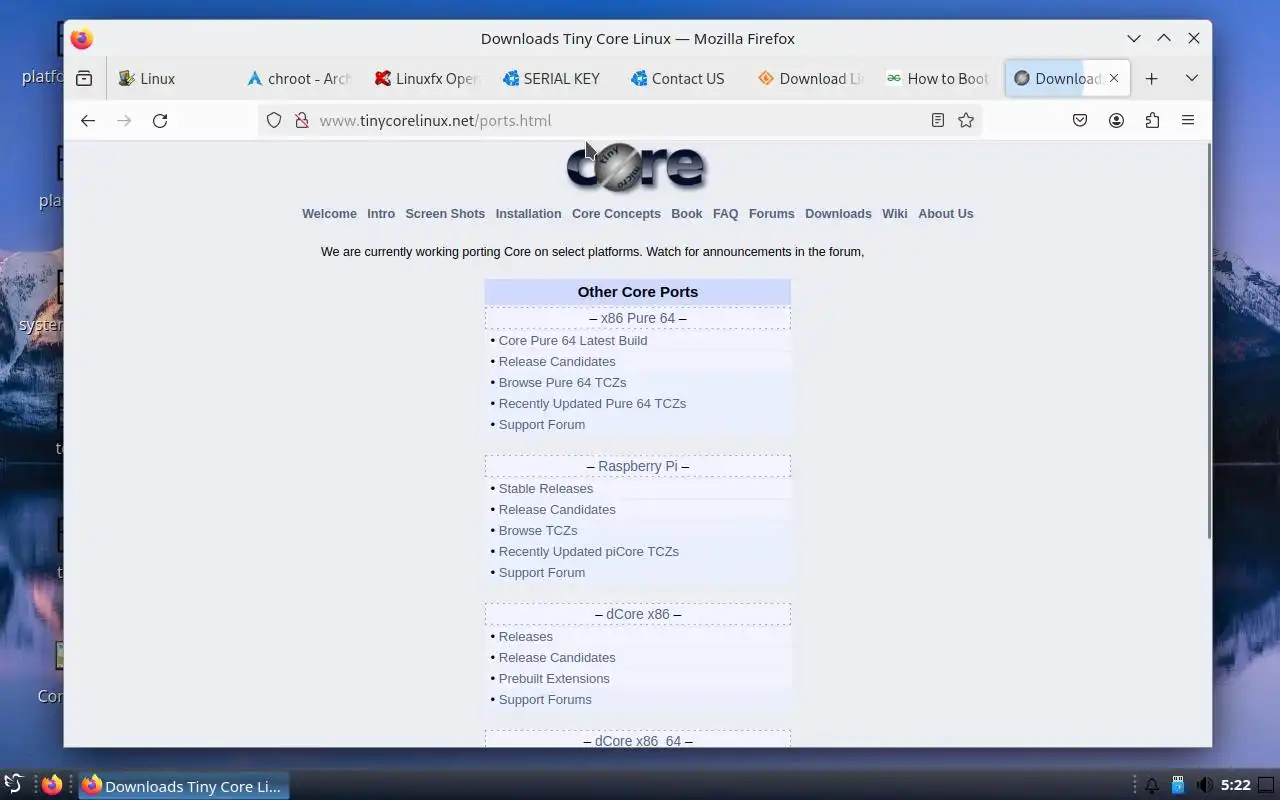The width and height of the screenshot is (1280, 800).
Task: Open Recently Updated Pure 64 TCZs
Action: pos(592,404)
